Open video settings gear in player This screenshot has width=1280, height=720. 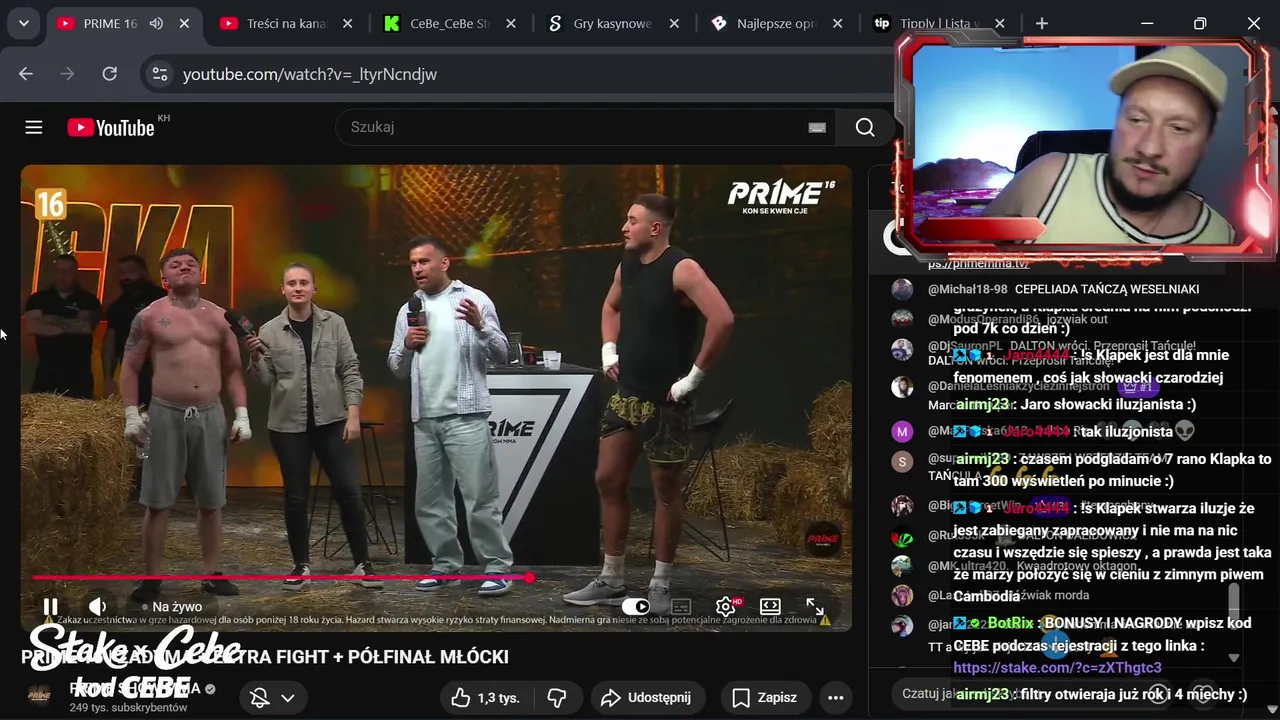pyautogui.click(x=726, y=606)
